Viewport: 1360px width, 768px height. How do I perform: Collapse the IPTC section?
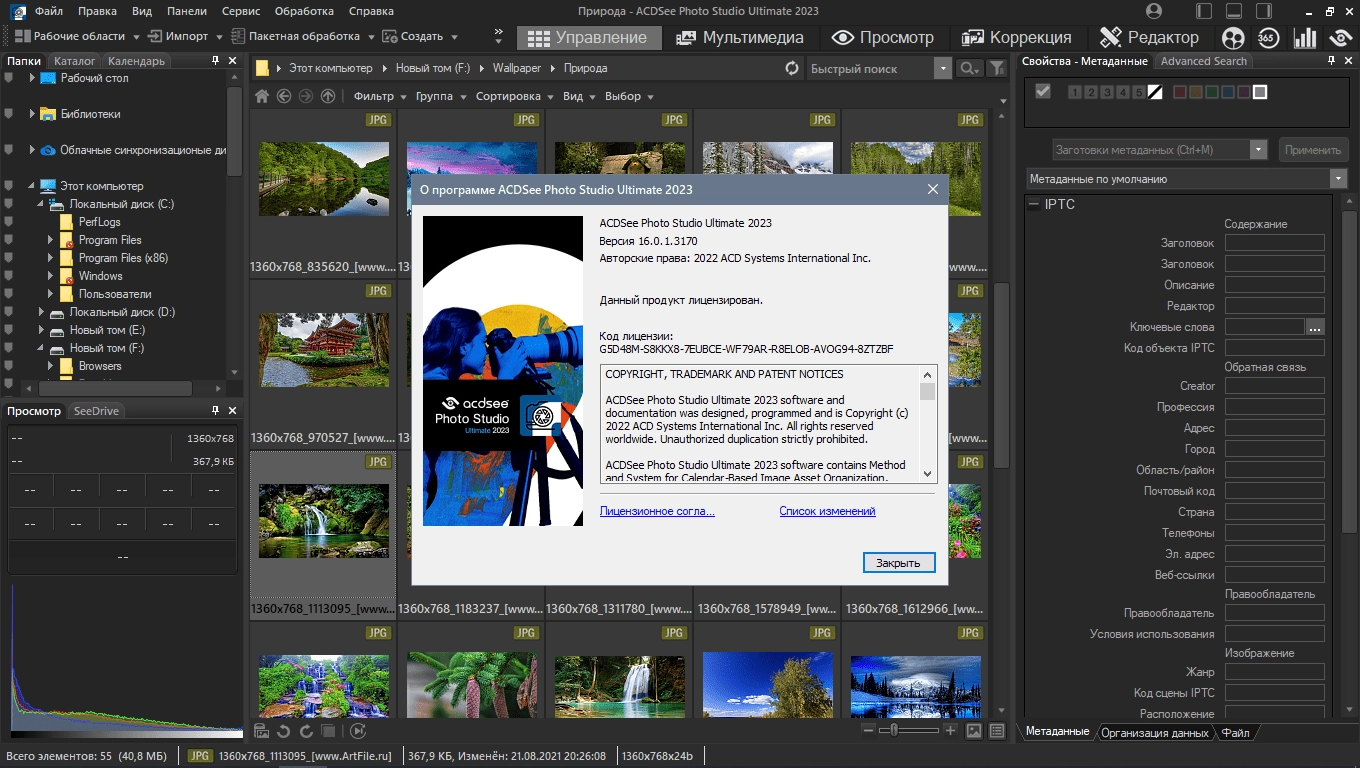1034,204
